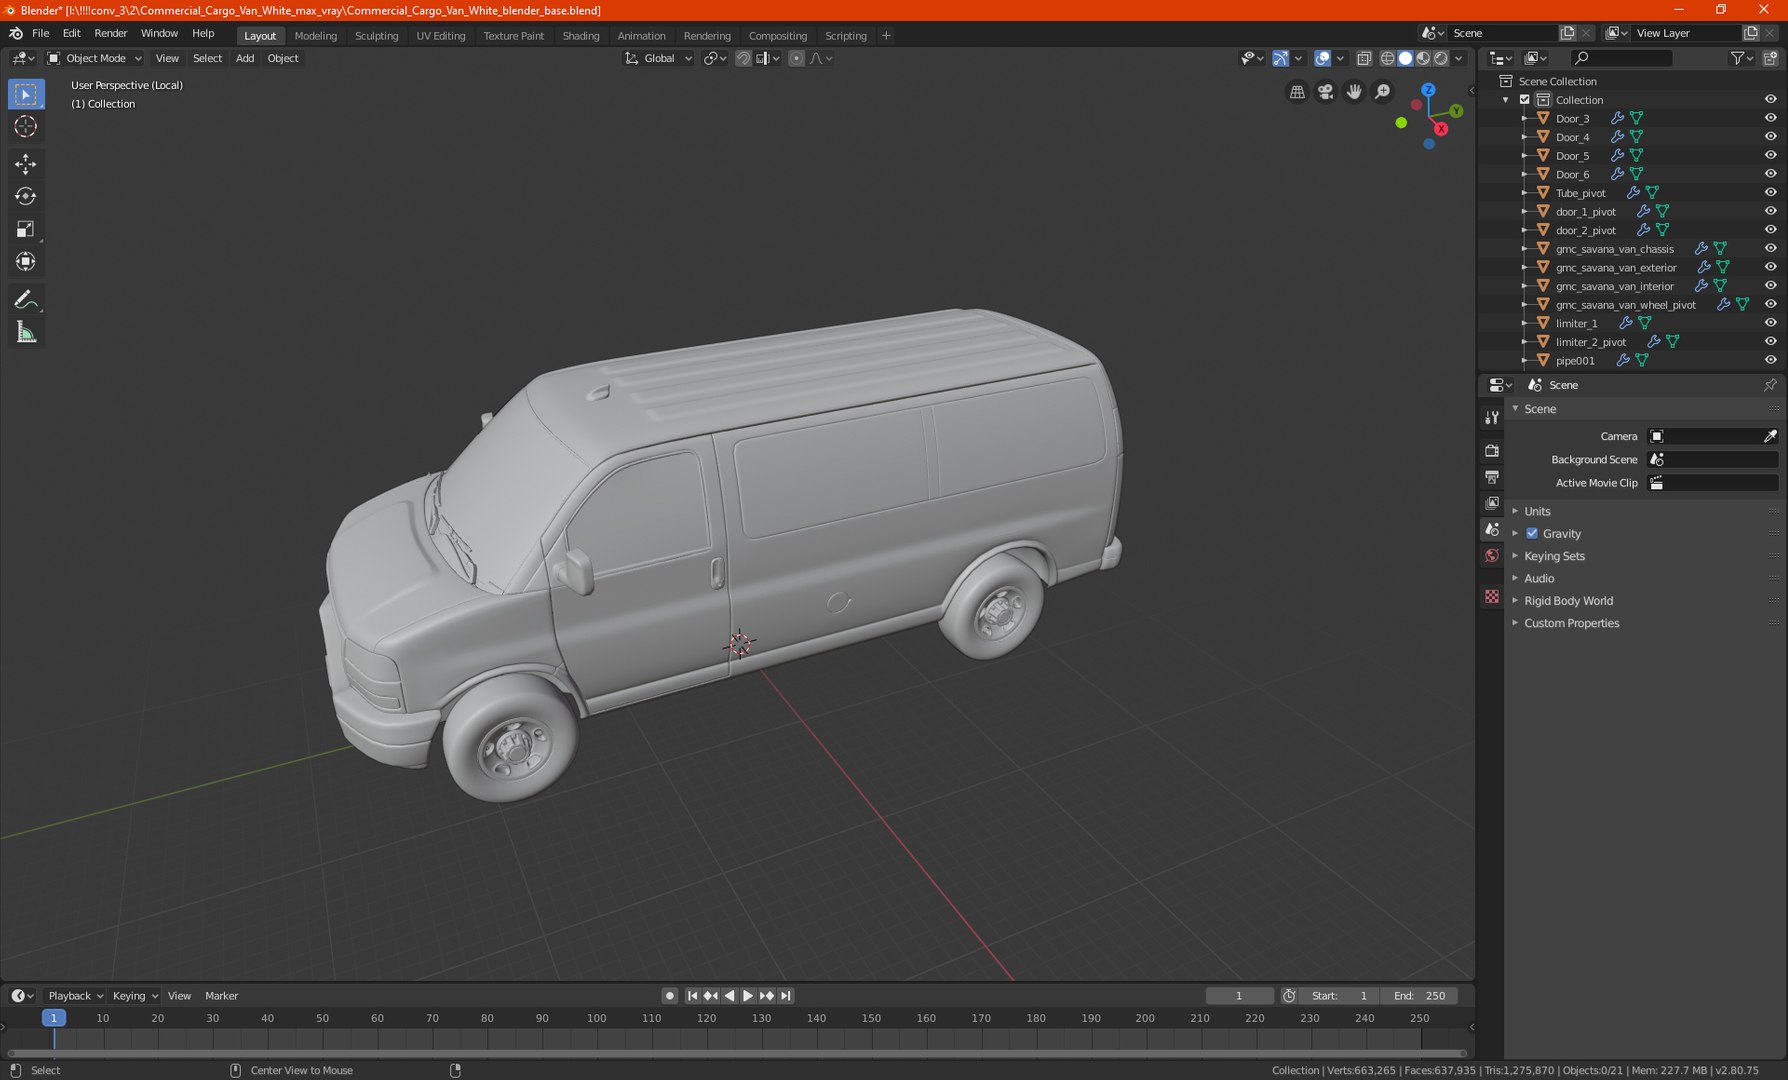Click the current frame number field
The image size is (1788, 1080).
(x=1239, y=996)
